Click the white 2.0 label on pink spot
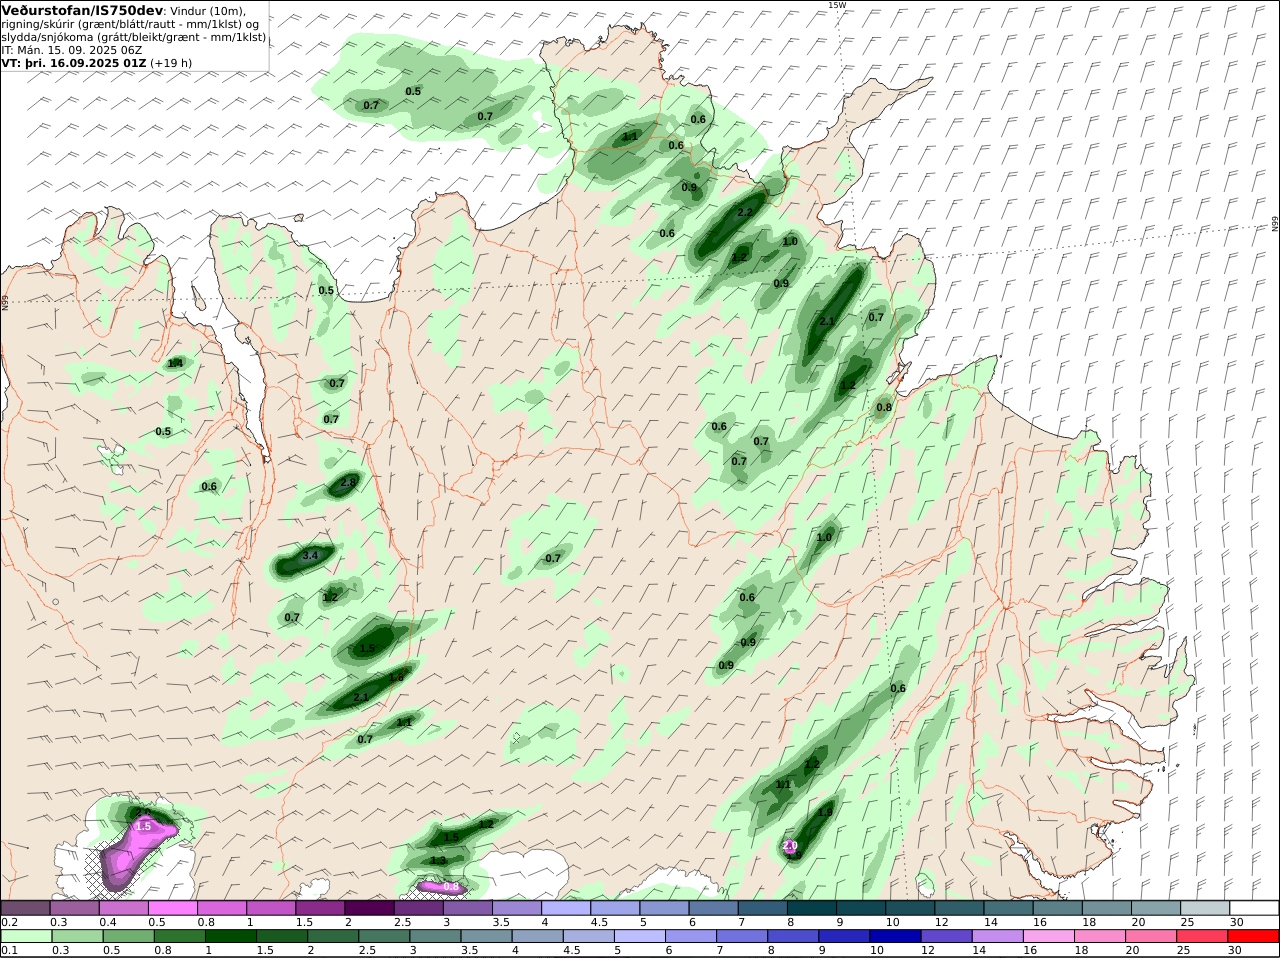1280x958 pixels. click(790, 846)
